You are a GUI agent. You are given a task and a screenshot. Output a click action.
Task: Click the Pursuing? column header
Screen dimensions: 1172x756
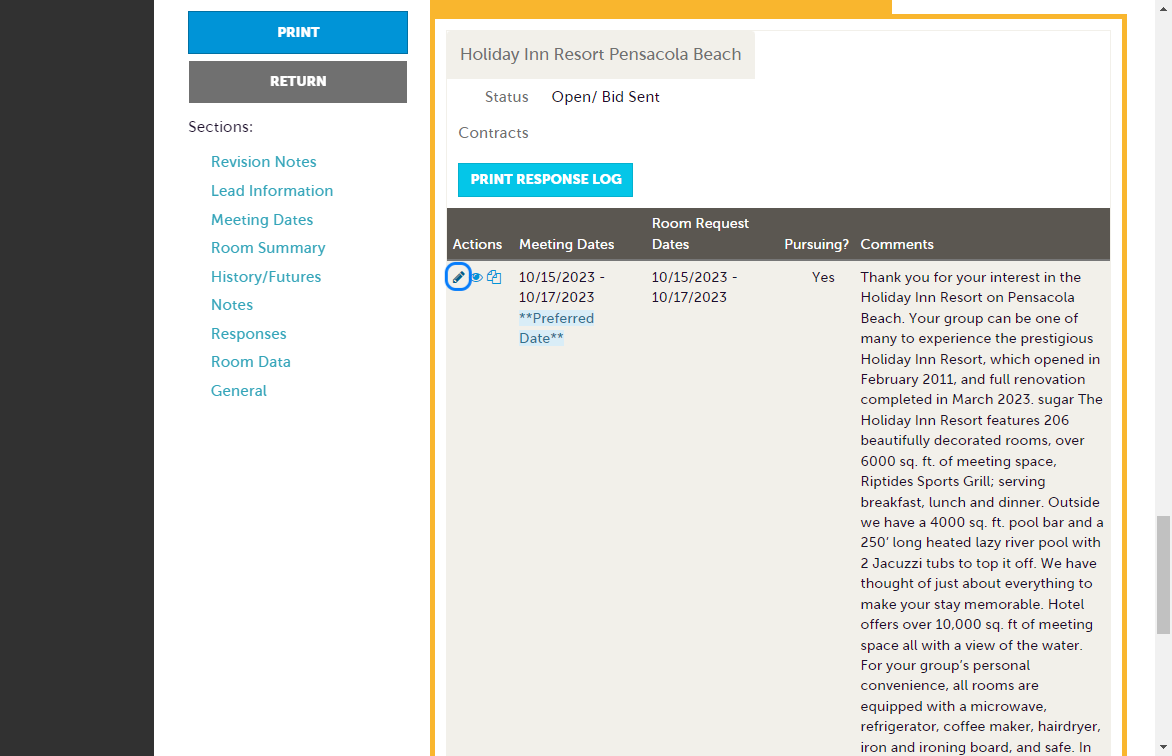(x=816, y=245)
